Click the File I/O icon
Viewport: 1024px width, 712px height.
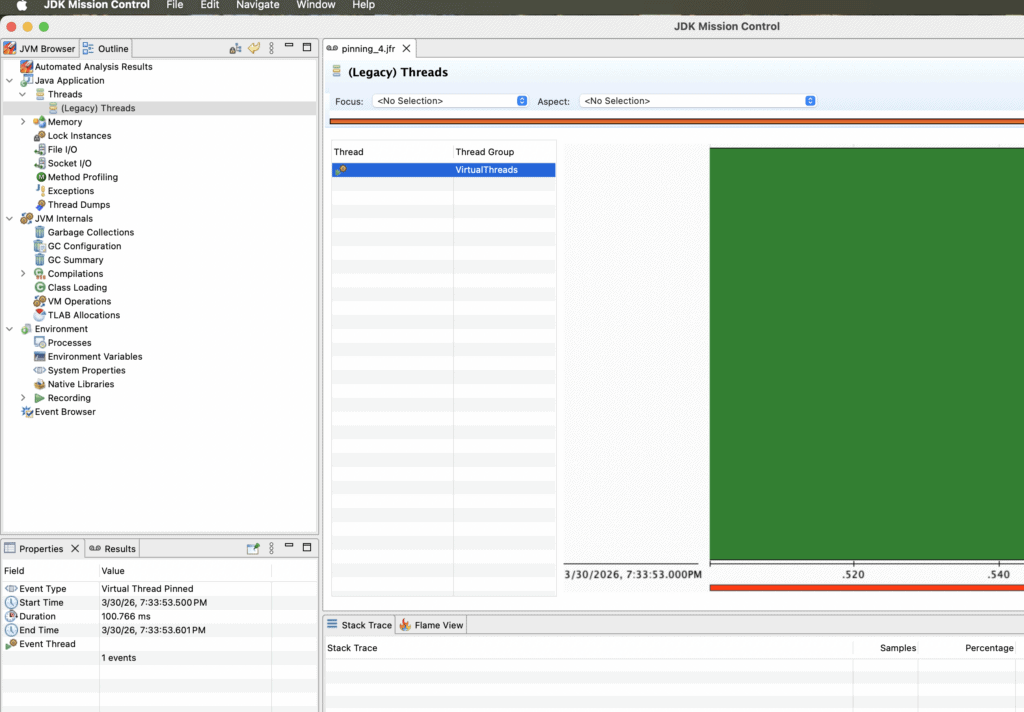click(40, 150)
